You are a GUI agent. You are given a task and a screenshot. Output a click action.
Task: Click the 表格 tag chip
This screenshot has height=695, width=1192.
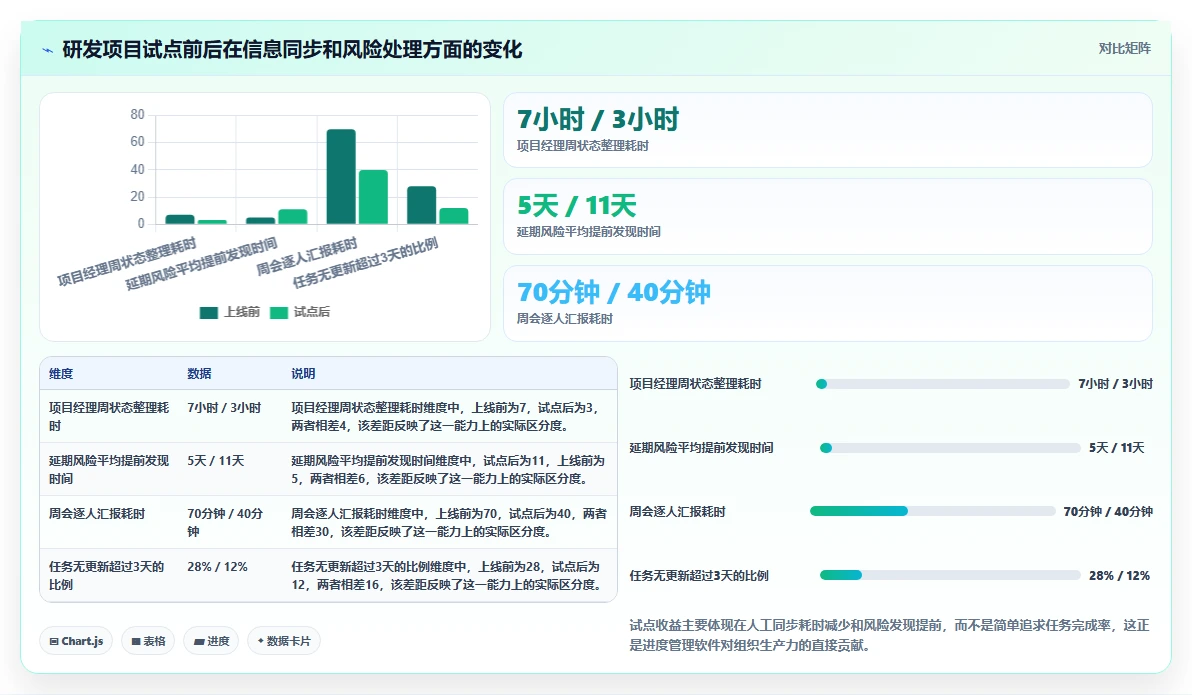coord(148,641)
